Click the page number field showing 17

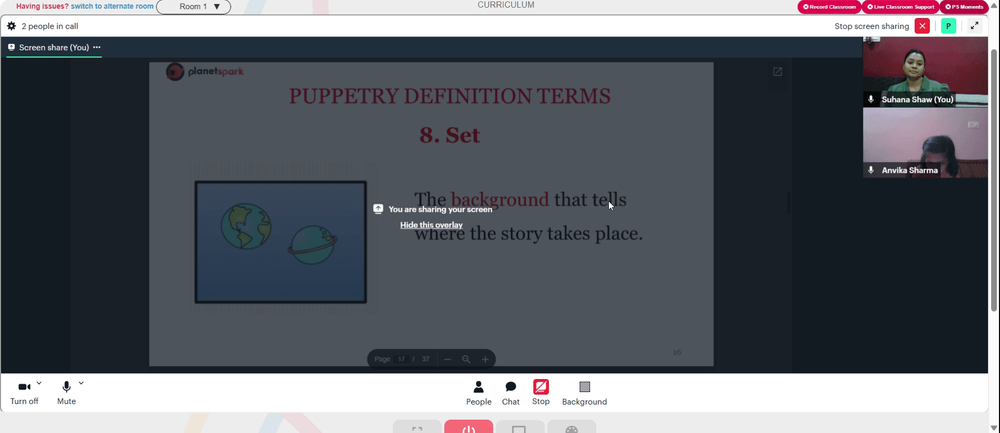402,360
